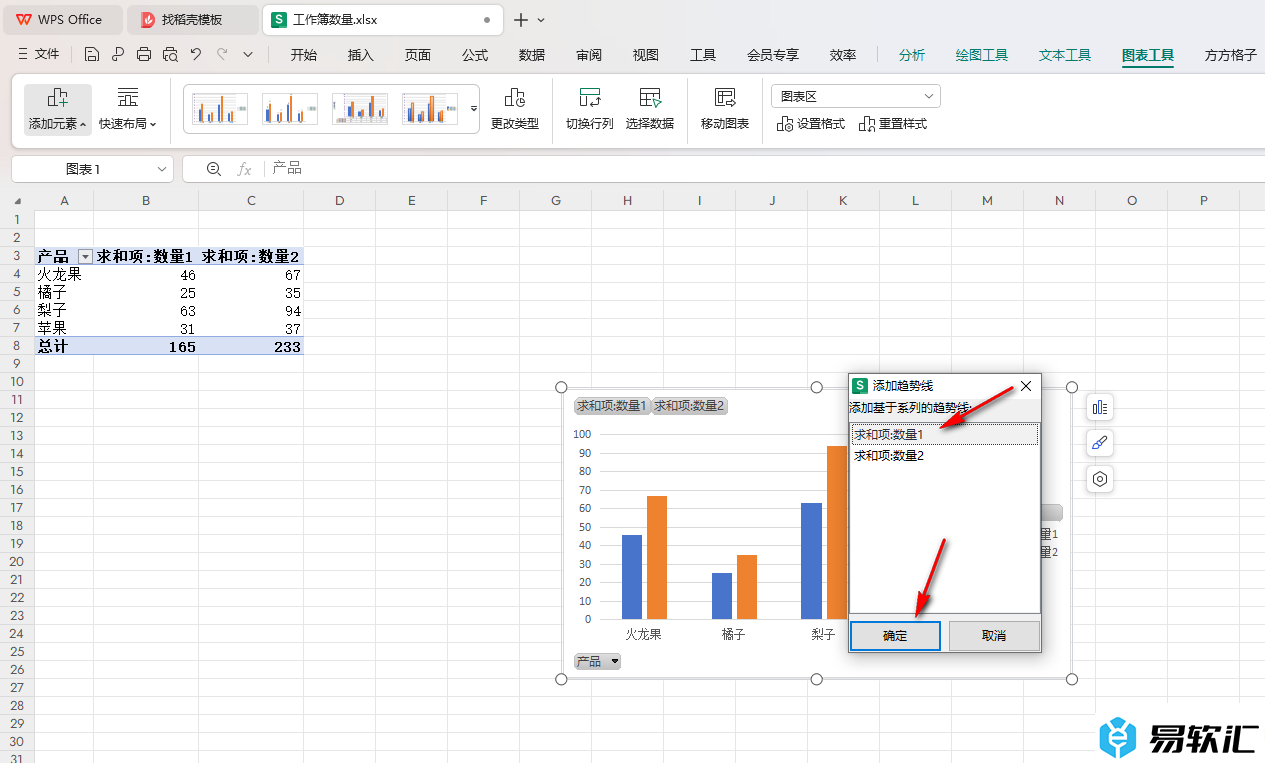
Task: Select cell with value 165
Action: [146, 347]
